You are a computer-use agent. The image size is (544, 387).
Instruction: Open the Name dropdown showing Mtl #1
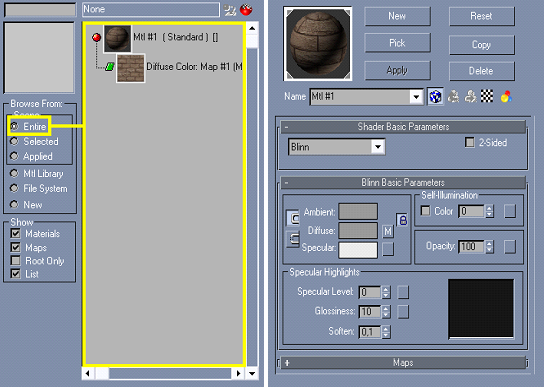(x=416, y=97)
